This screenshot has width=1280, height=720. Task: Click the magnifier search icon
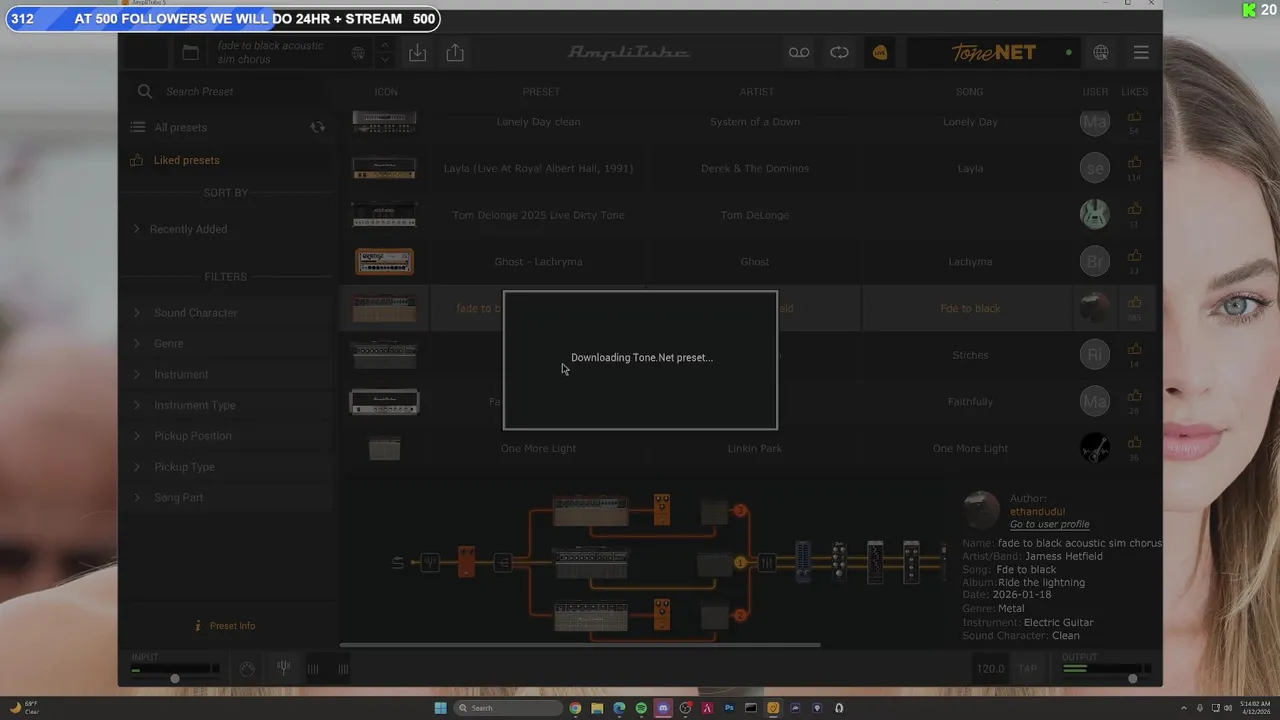pos(145,91)
